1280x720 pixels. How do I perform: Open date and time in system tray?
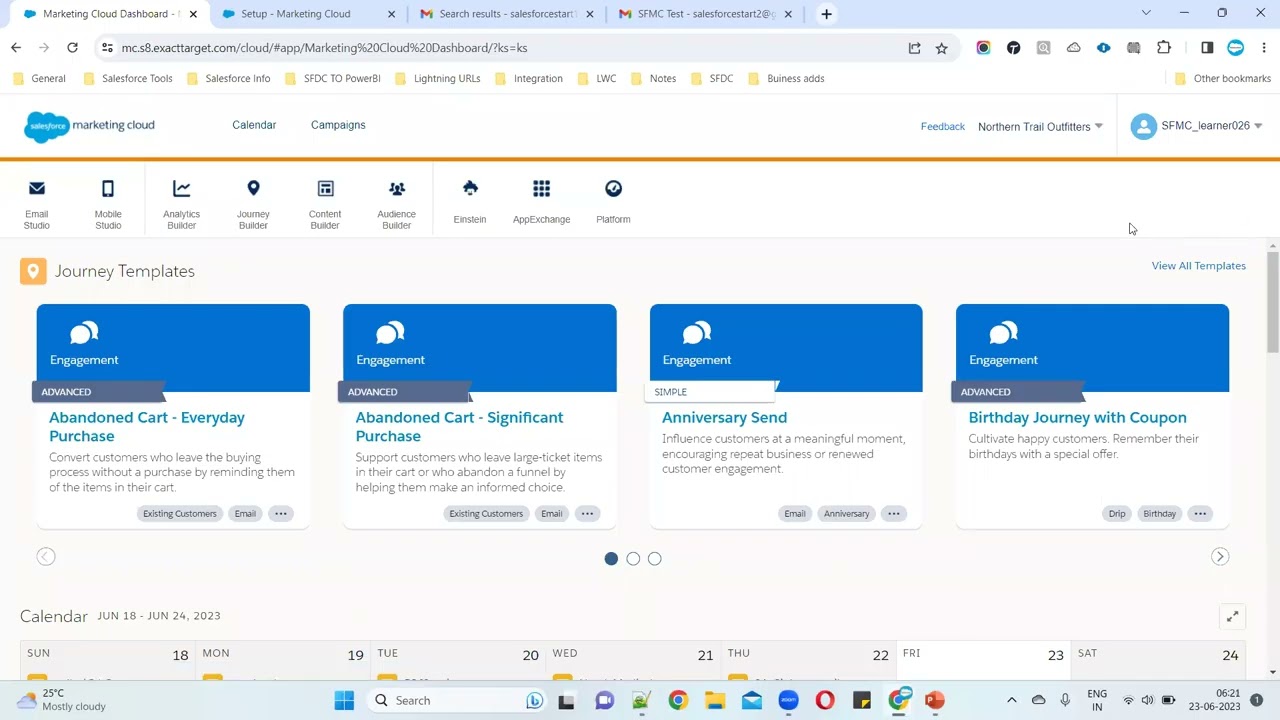[1214, 700]
